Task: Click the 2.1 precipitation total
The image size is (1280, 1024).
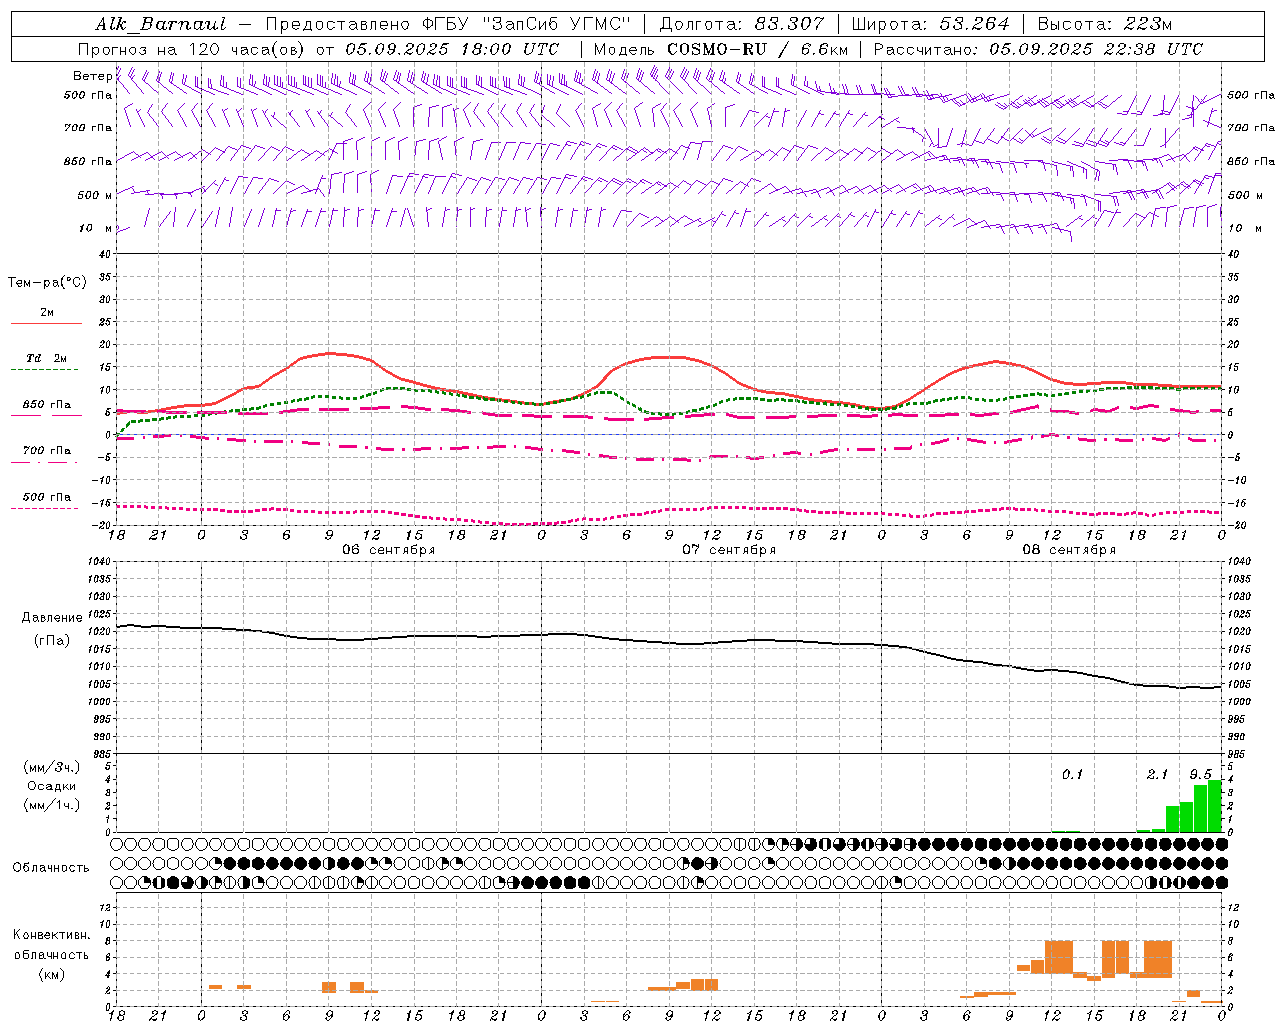Action: [1157, 774]
